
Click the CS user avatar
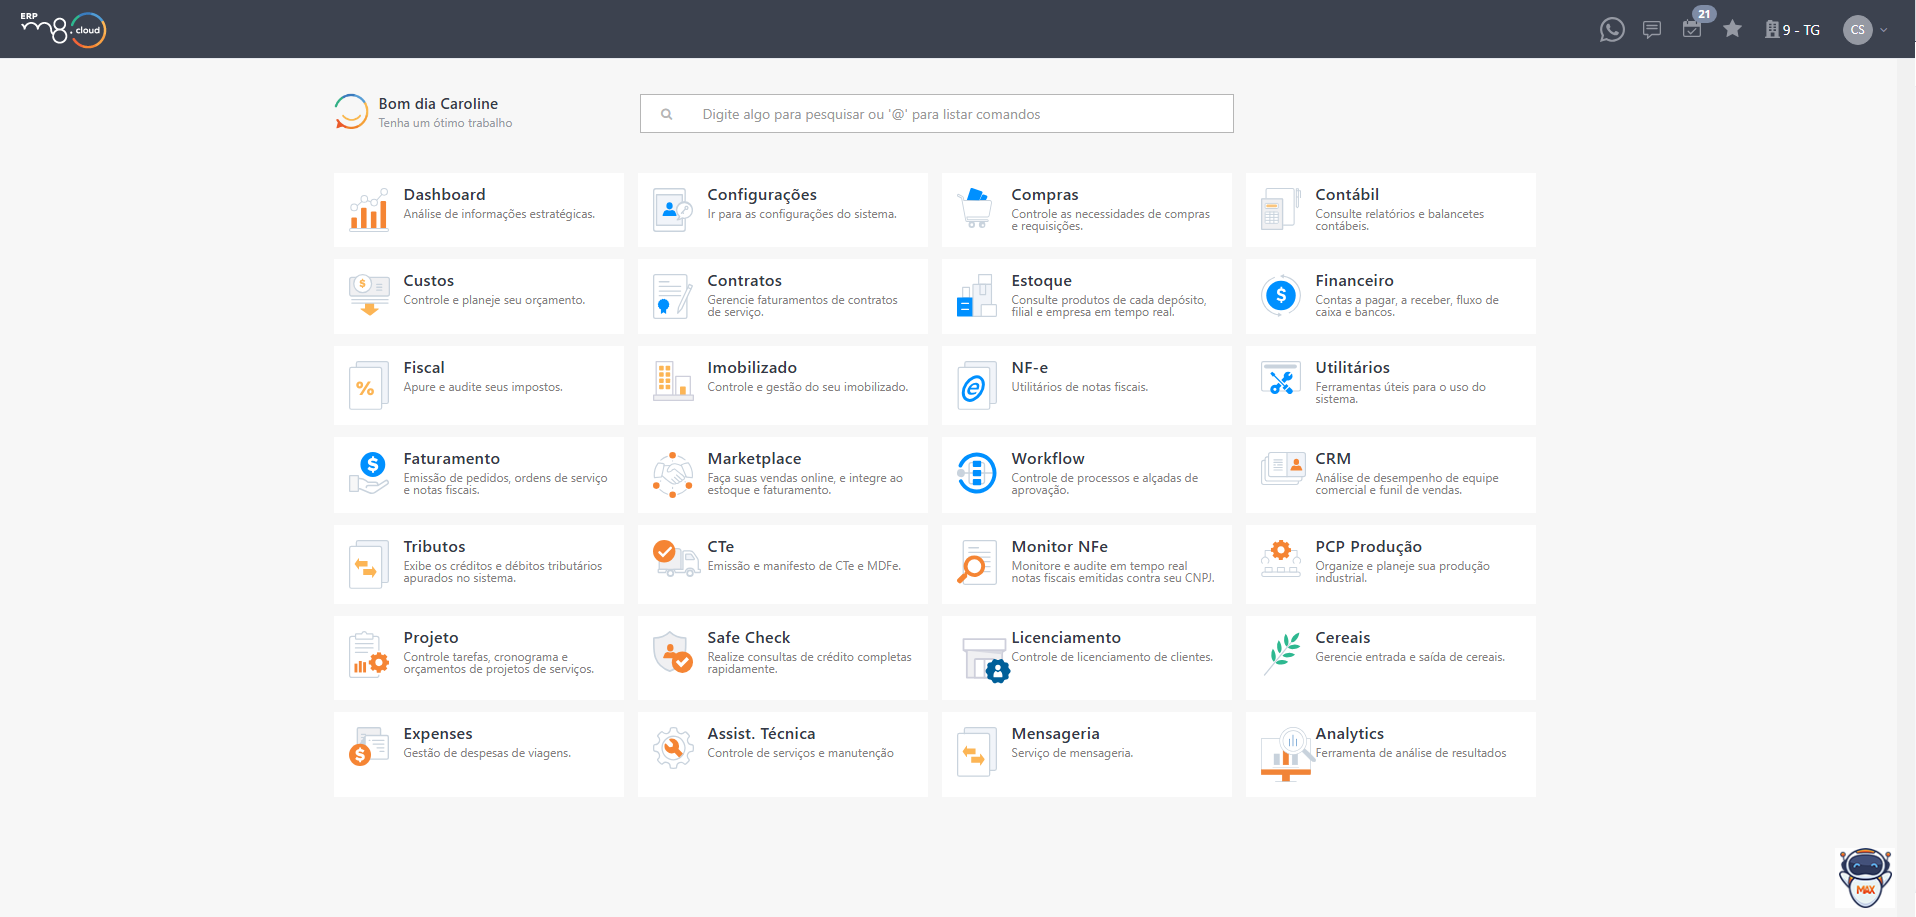(x=1858, y=30)
